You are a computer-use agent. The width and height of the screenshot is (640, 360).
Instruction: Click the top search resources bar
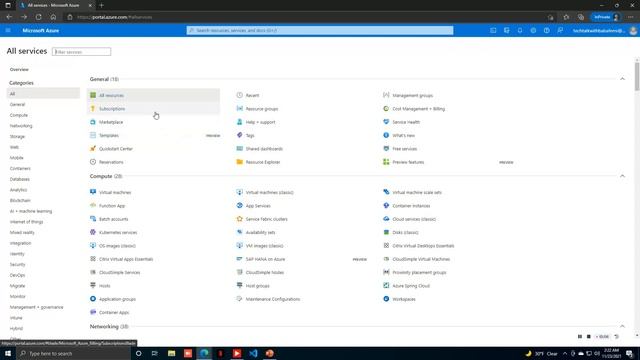click(320, 31)
